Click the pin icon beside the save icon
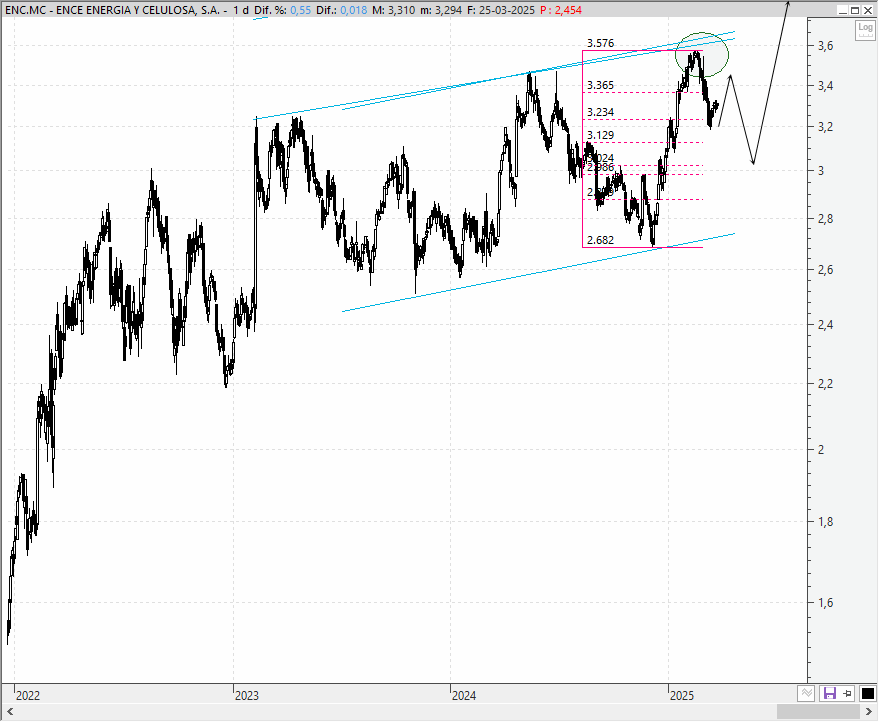The width and height of the screenshot is (879, 722). (x=848, y=694)
